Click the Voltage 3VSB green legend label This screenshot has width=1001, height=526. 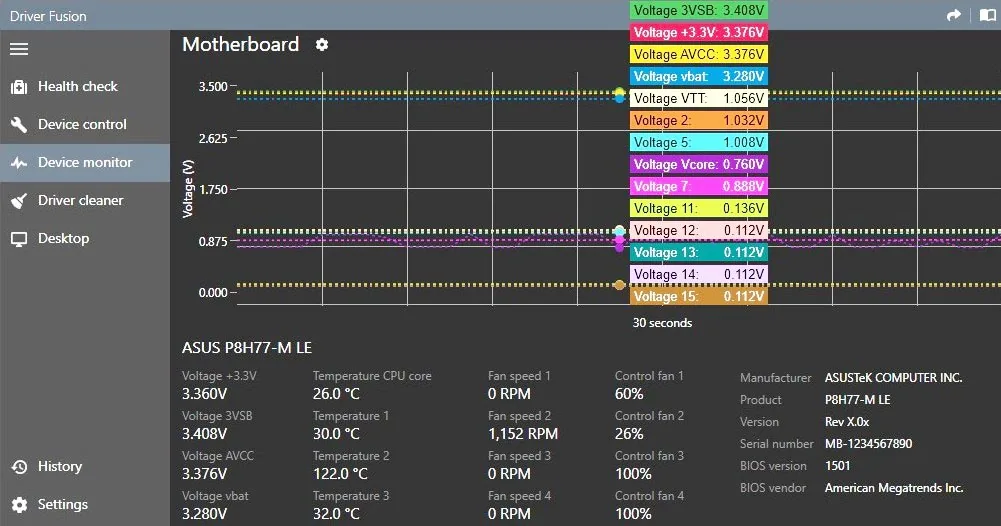(698, 10)
